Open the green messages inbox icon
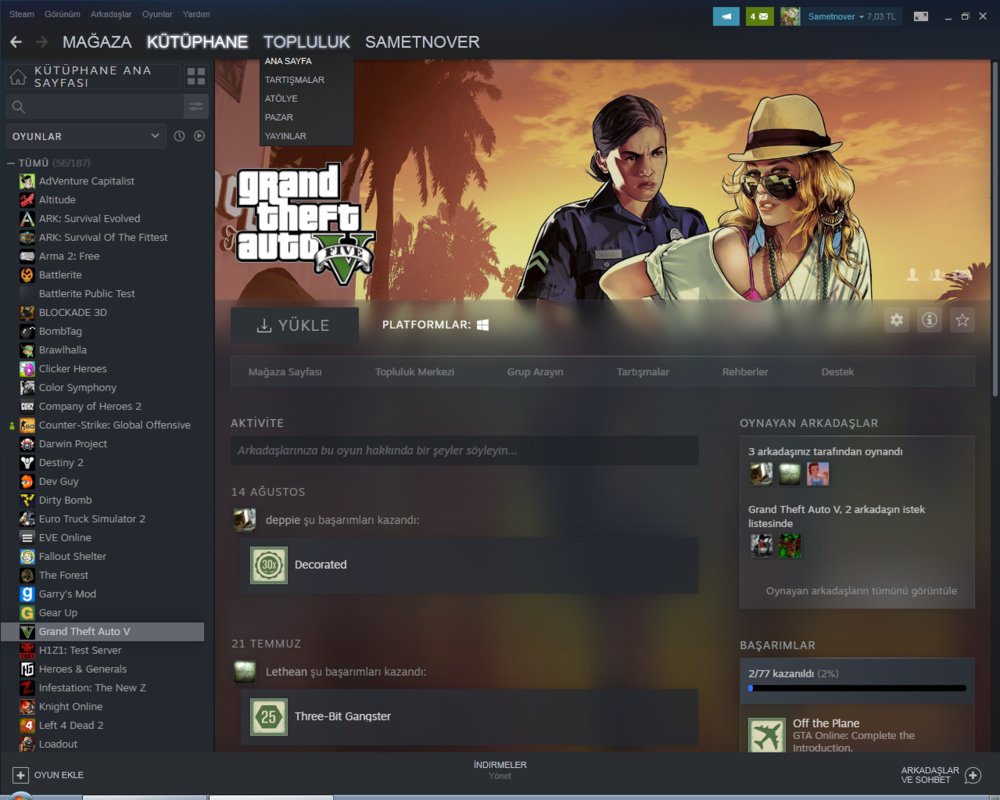This screenshot has height=800, width=1000. coord(759,17)
